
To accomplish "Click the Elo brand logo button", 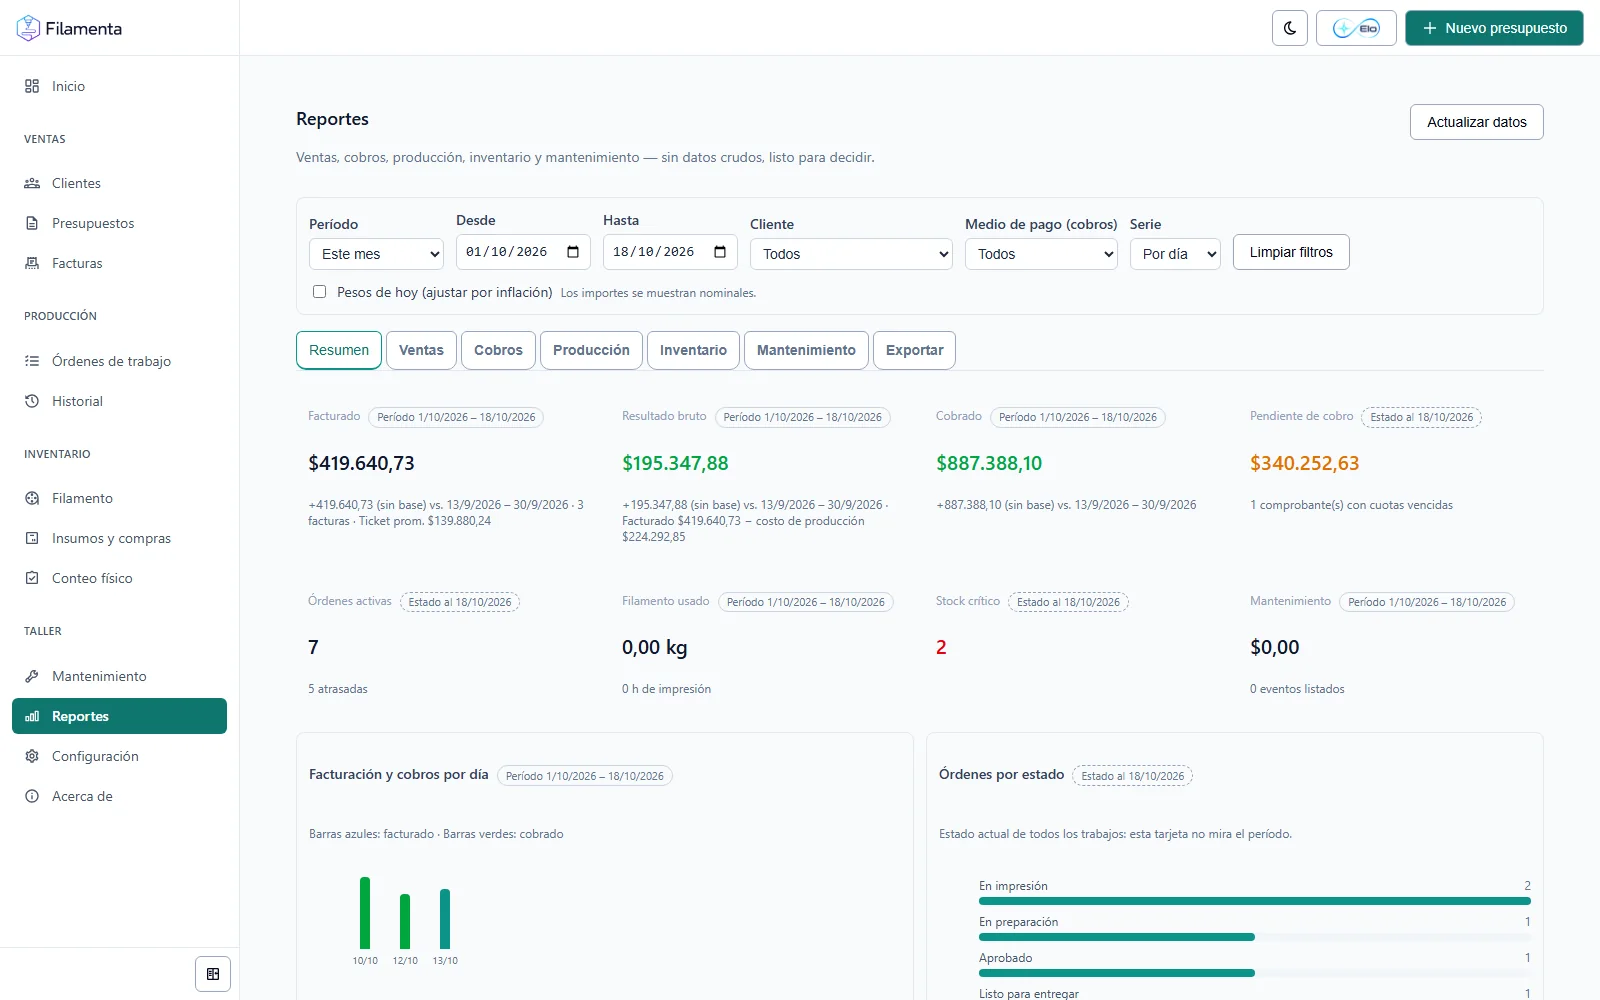I will [x=1356, y=28].
